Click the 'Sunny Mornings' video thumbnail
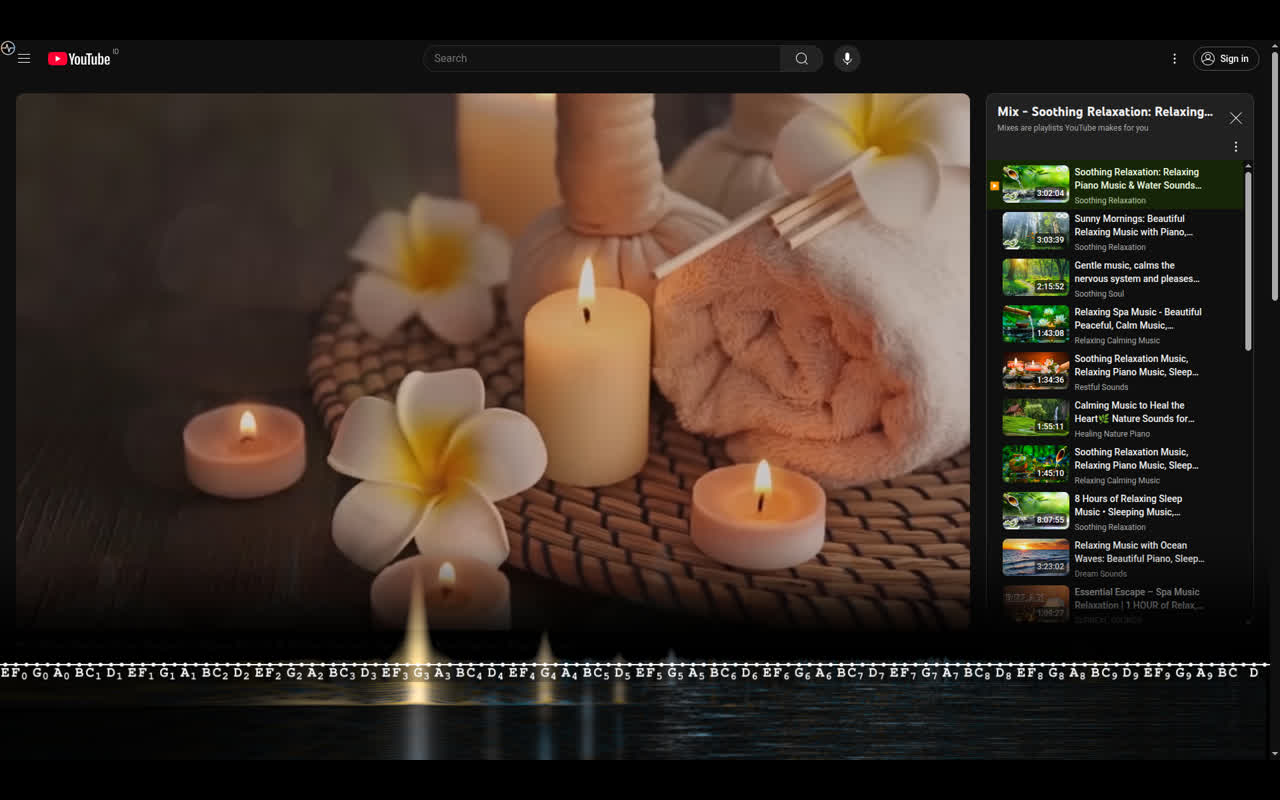1280x800 pixels. (x=1034, y=231)
